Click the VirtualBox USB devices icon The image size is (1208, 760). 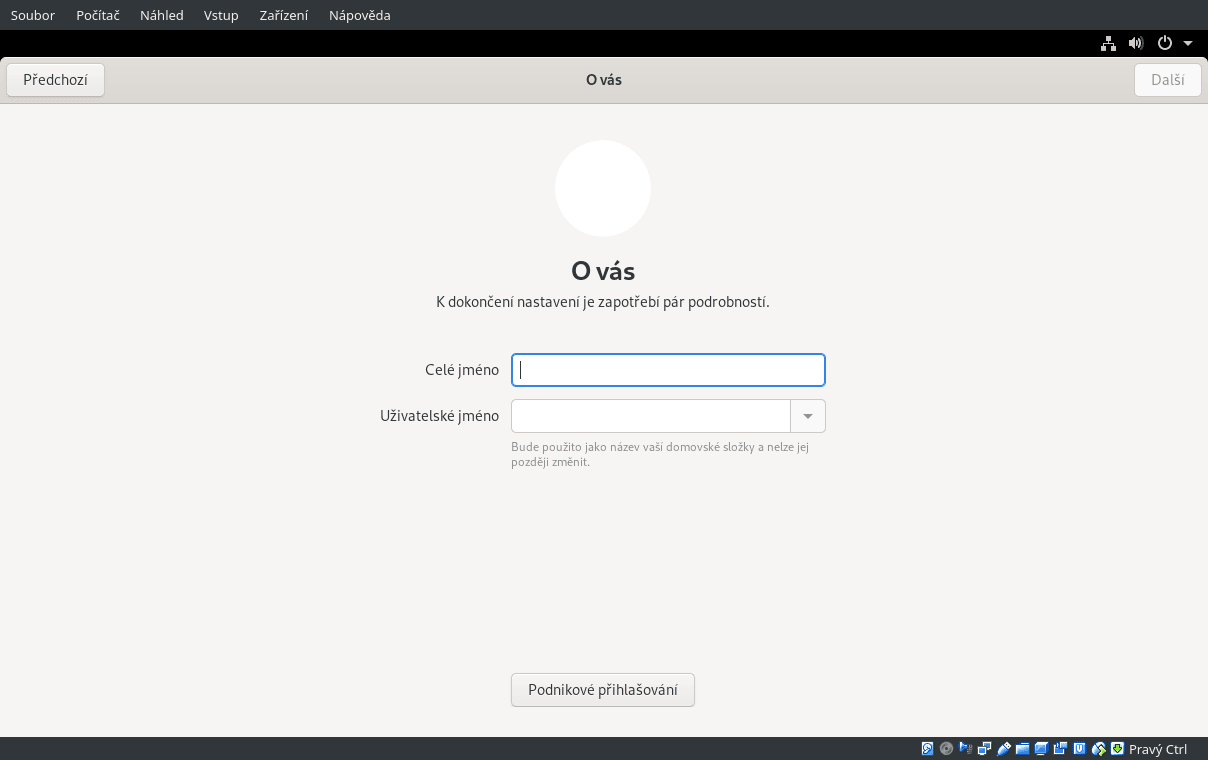(1003, 748)
